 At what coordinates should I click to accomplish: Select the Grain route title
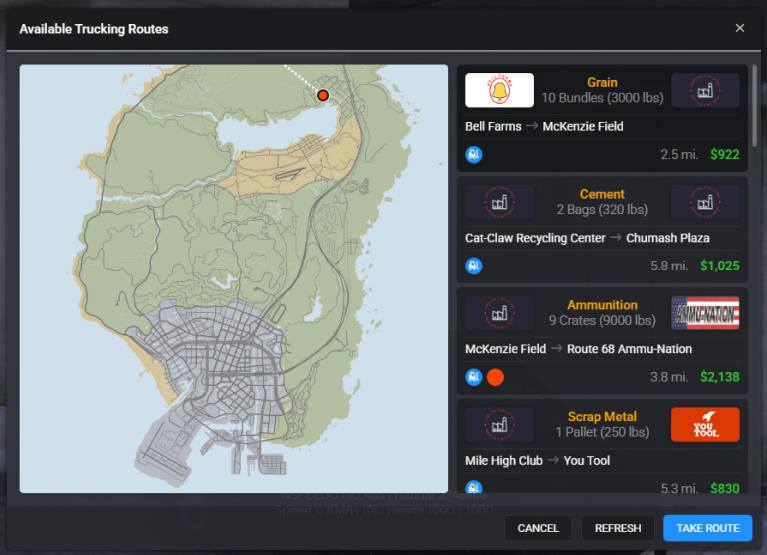tap(602, 83)
